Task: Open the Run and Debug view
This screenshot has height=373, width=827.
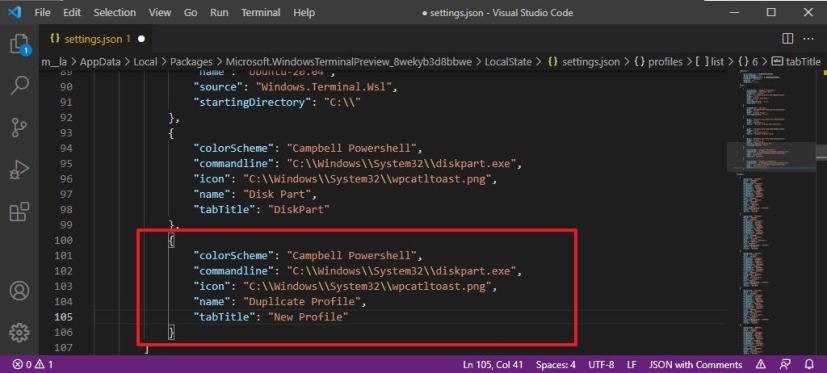Action: click(x=19, y=170)
